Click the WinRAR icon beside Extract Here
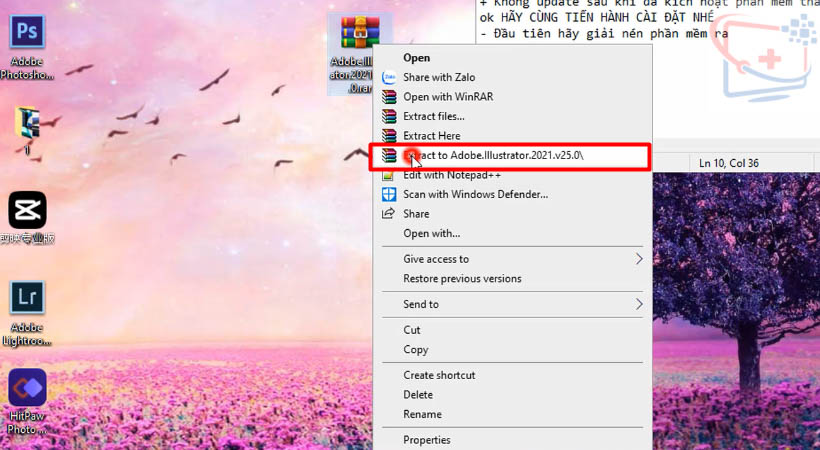 point(389,136)
